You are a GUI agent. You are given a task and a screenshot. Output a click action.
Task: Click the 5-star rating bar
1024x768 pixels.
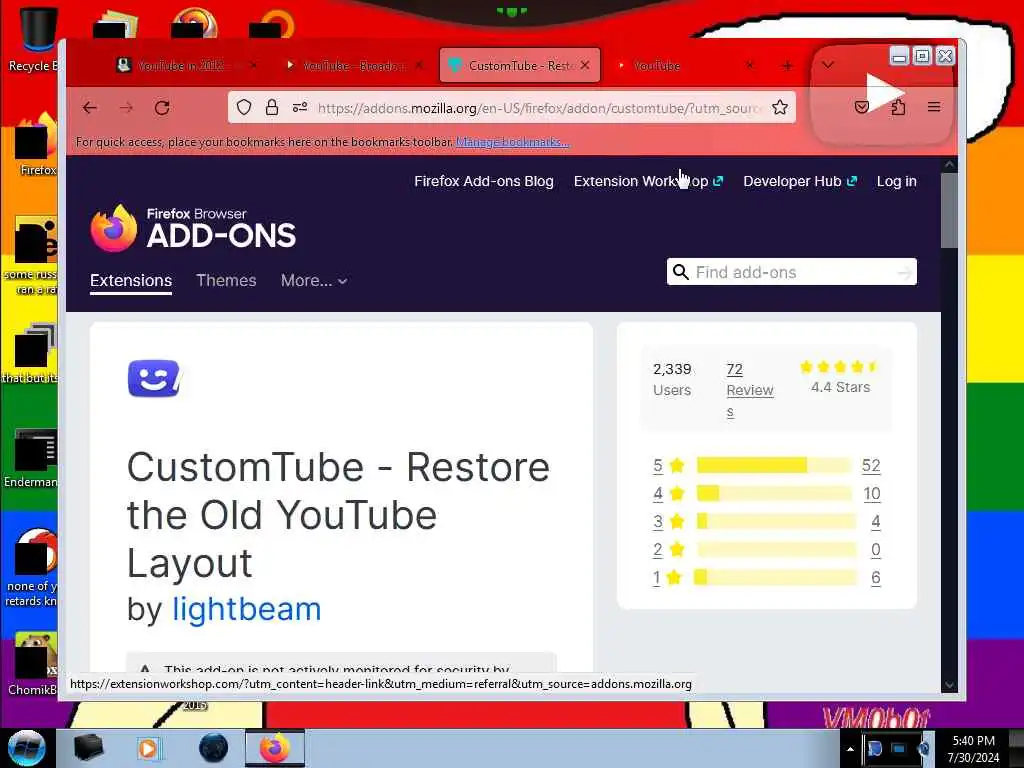(x=774, y=466)
